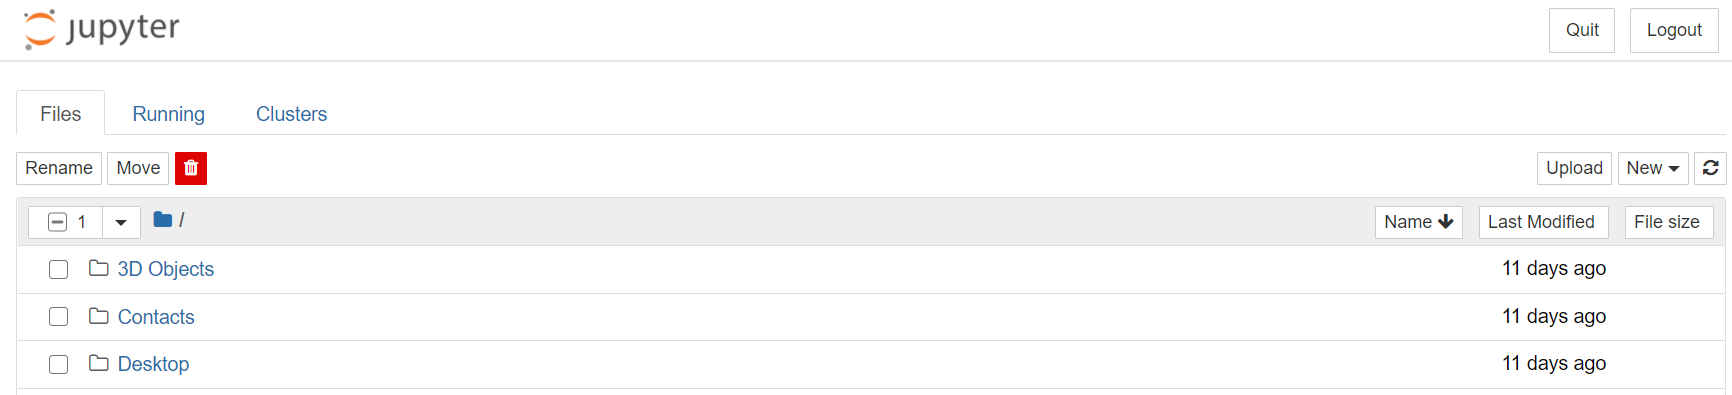This screenshot has width=1732, height=395.
Task: Toggle the select-all checkbox
Action: coord(58,222)
